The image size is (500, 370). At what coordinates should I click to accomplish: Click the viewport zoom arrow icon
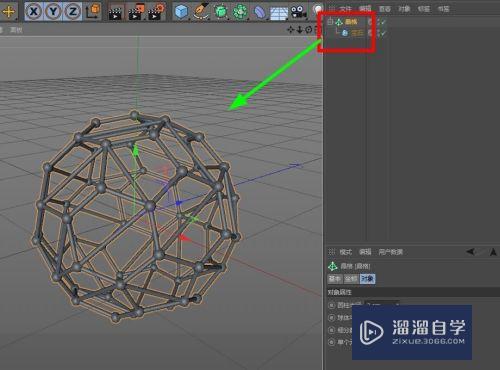(300, 30)
